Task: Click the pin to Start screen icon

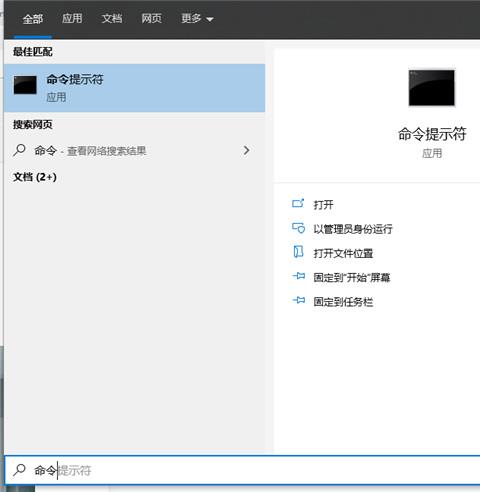Action: click(299, 276)
